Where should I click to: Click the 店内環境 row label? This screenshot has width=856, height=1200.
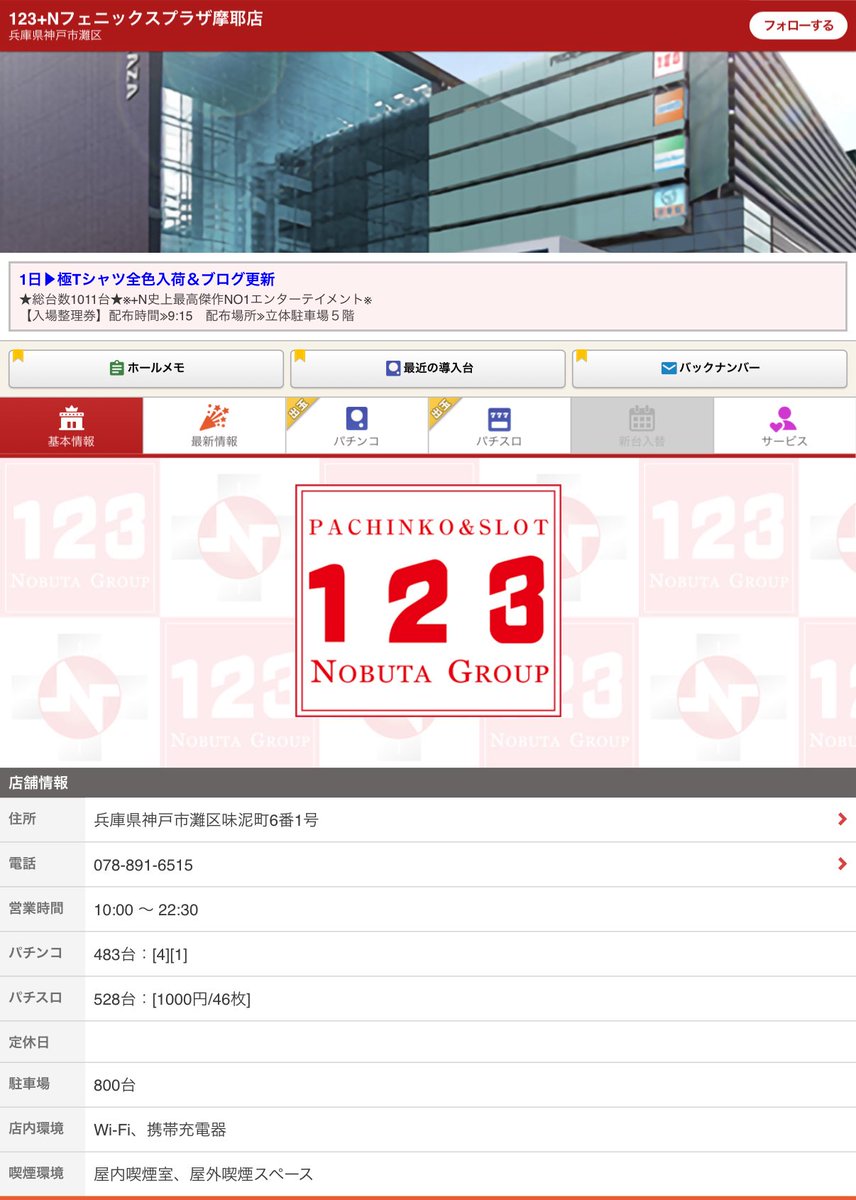click(x=36, y=1128)
